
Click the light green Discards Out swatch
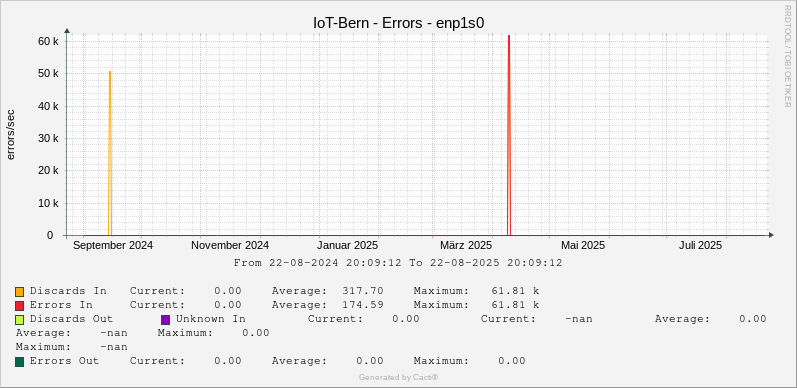click(x=20, y=319)
